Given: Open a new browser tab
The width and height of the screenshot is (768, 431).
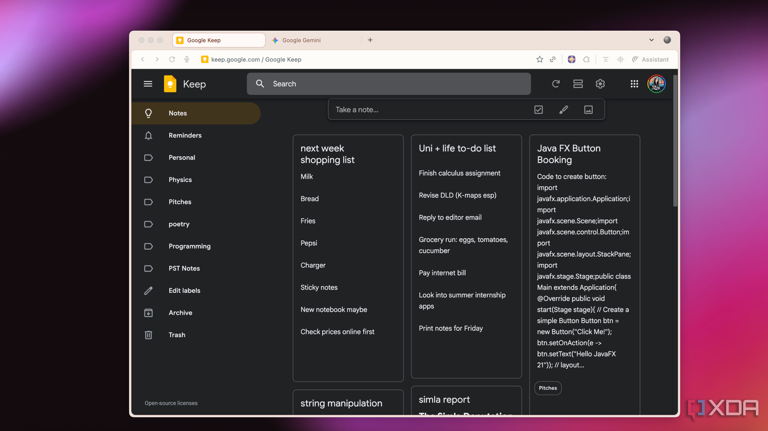Looking at the screenshot, I should coord(370,40).
